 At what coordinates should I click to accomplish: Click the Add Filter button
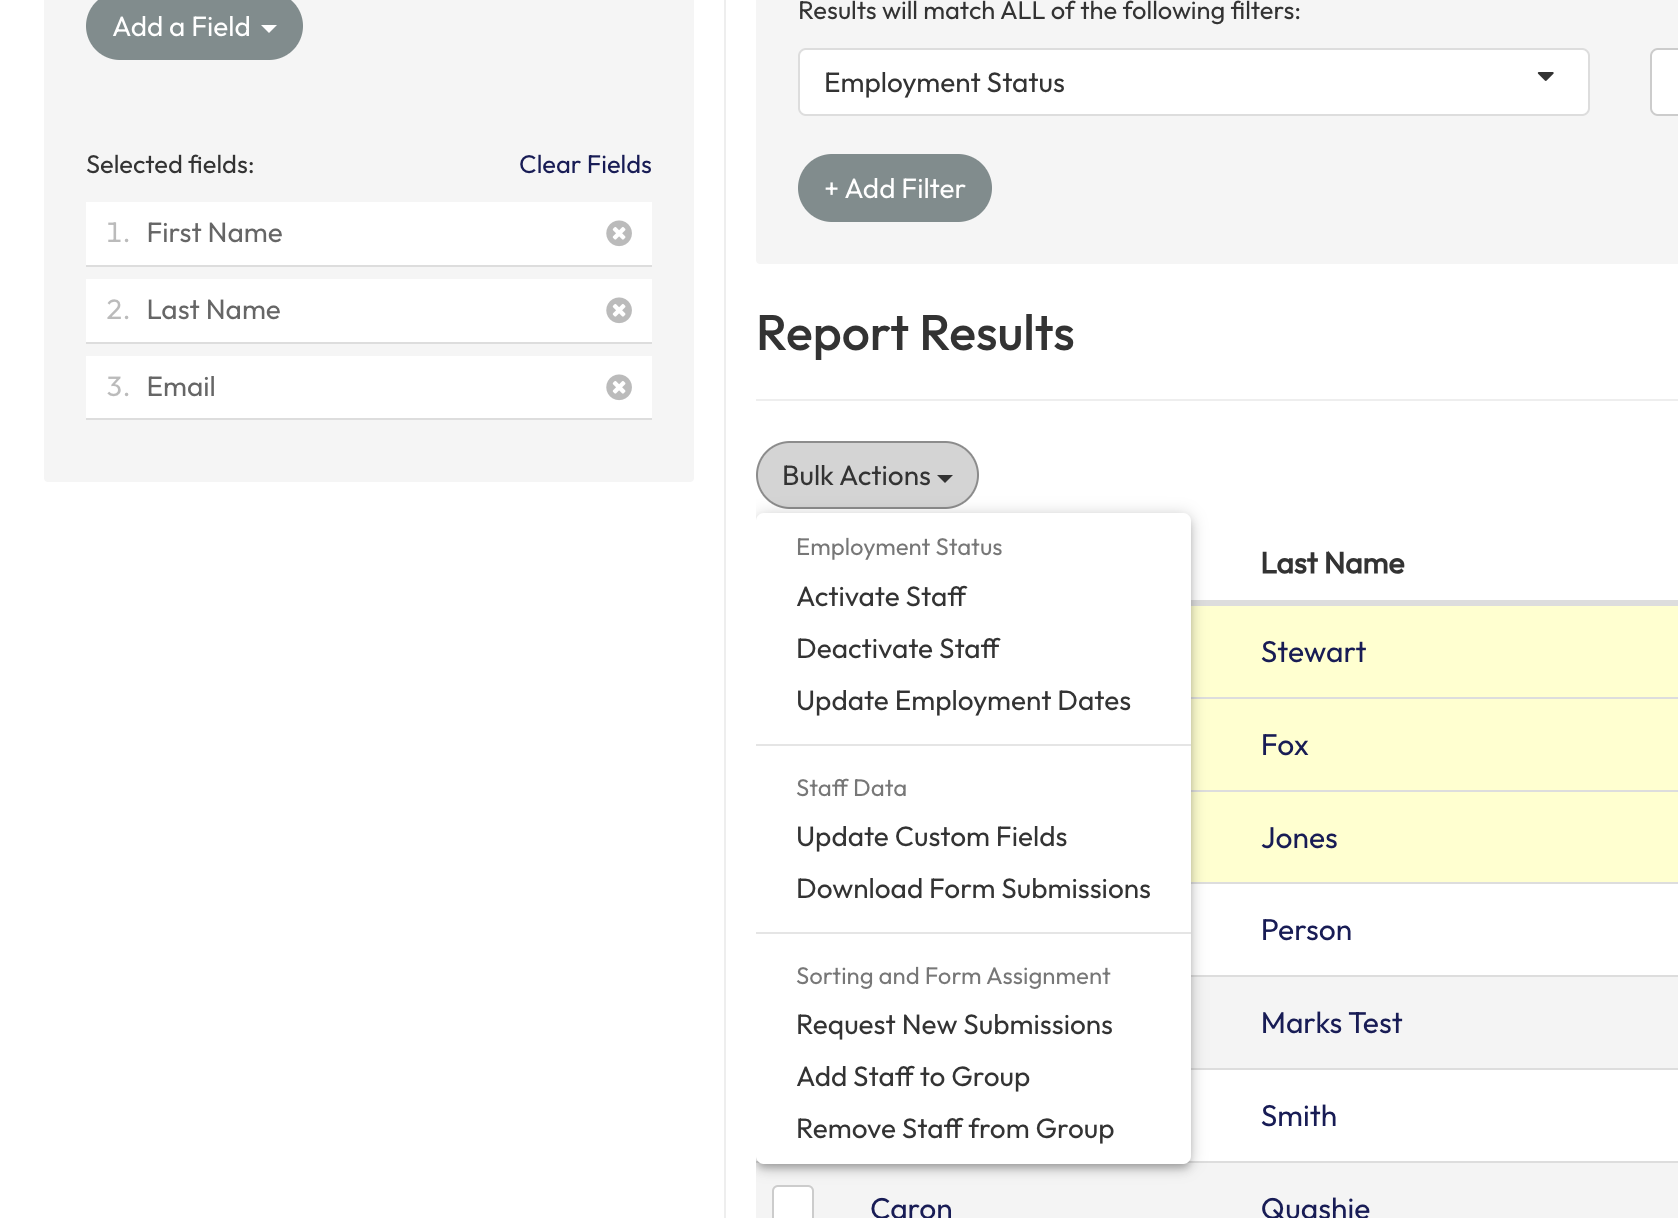[894, 187]
